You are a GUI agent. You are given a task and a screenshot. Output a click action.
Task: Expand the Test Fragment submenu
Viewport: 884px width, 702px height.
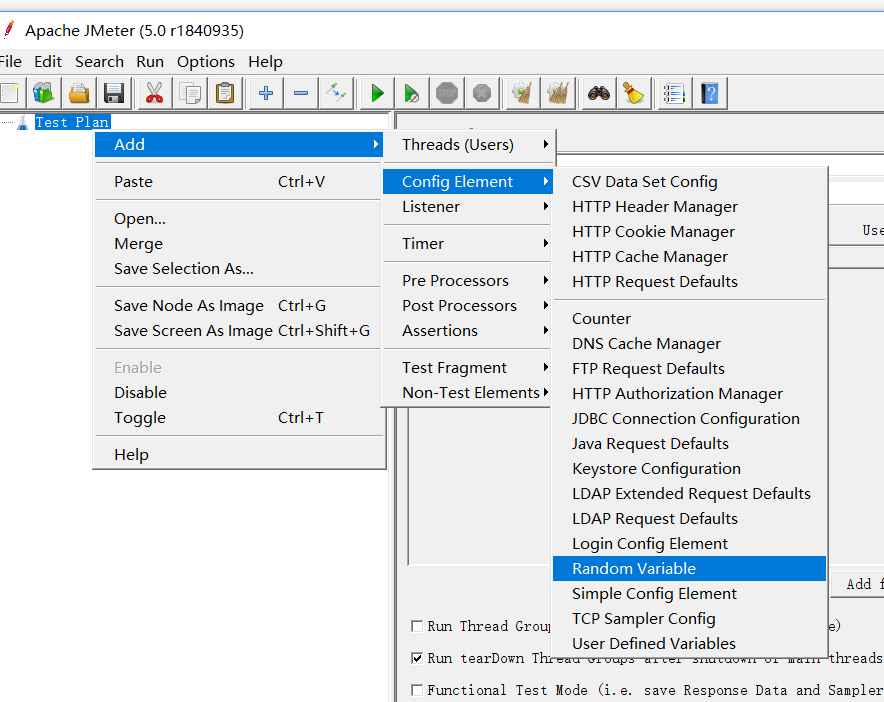[x=467, y=368]
